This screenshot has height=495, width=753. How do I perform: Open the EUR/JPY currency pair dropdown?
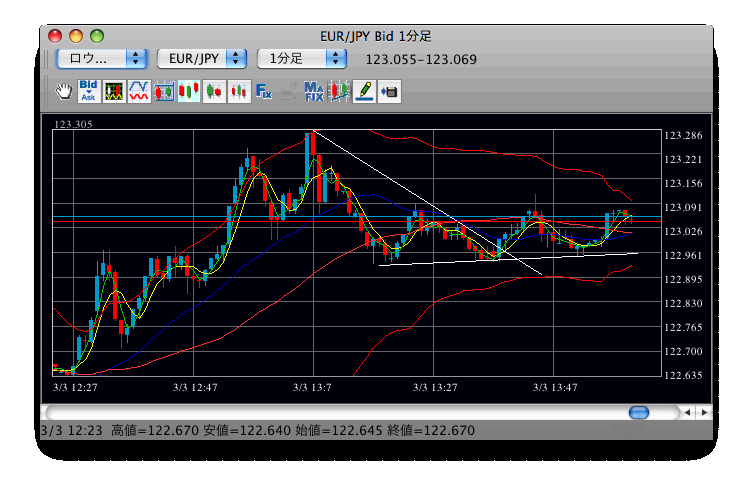tap(202, 59)
